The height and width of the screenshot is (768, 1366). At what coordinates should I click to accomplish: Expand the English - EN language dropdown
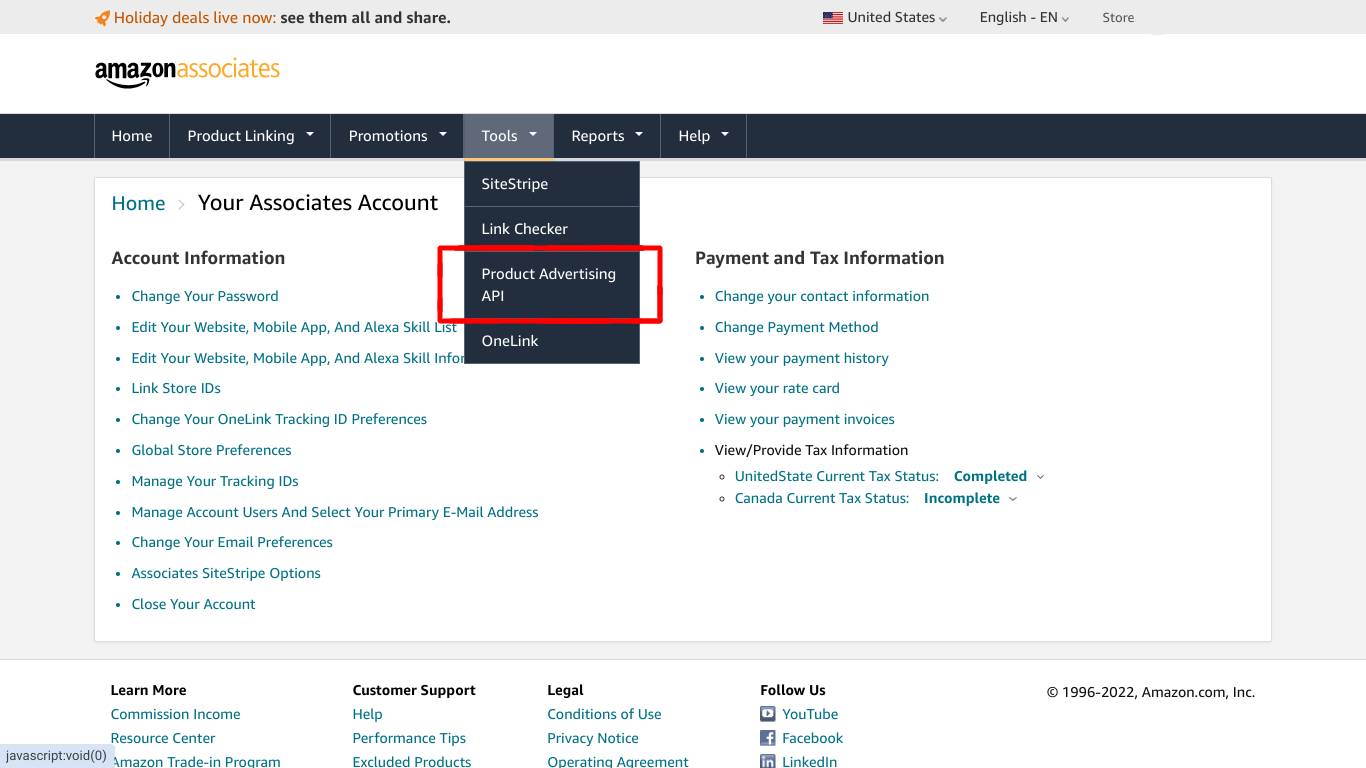1022,17
